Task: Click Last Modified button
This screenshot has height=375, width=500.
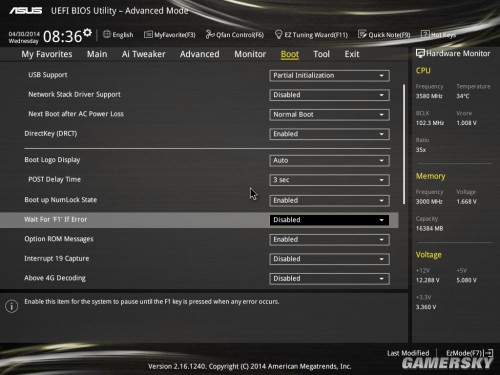Action: pyautogui.click(x=408, y=353)
